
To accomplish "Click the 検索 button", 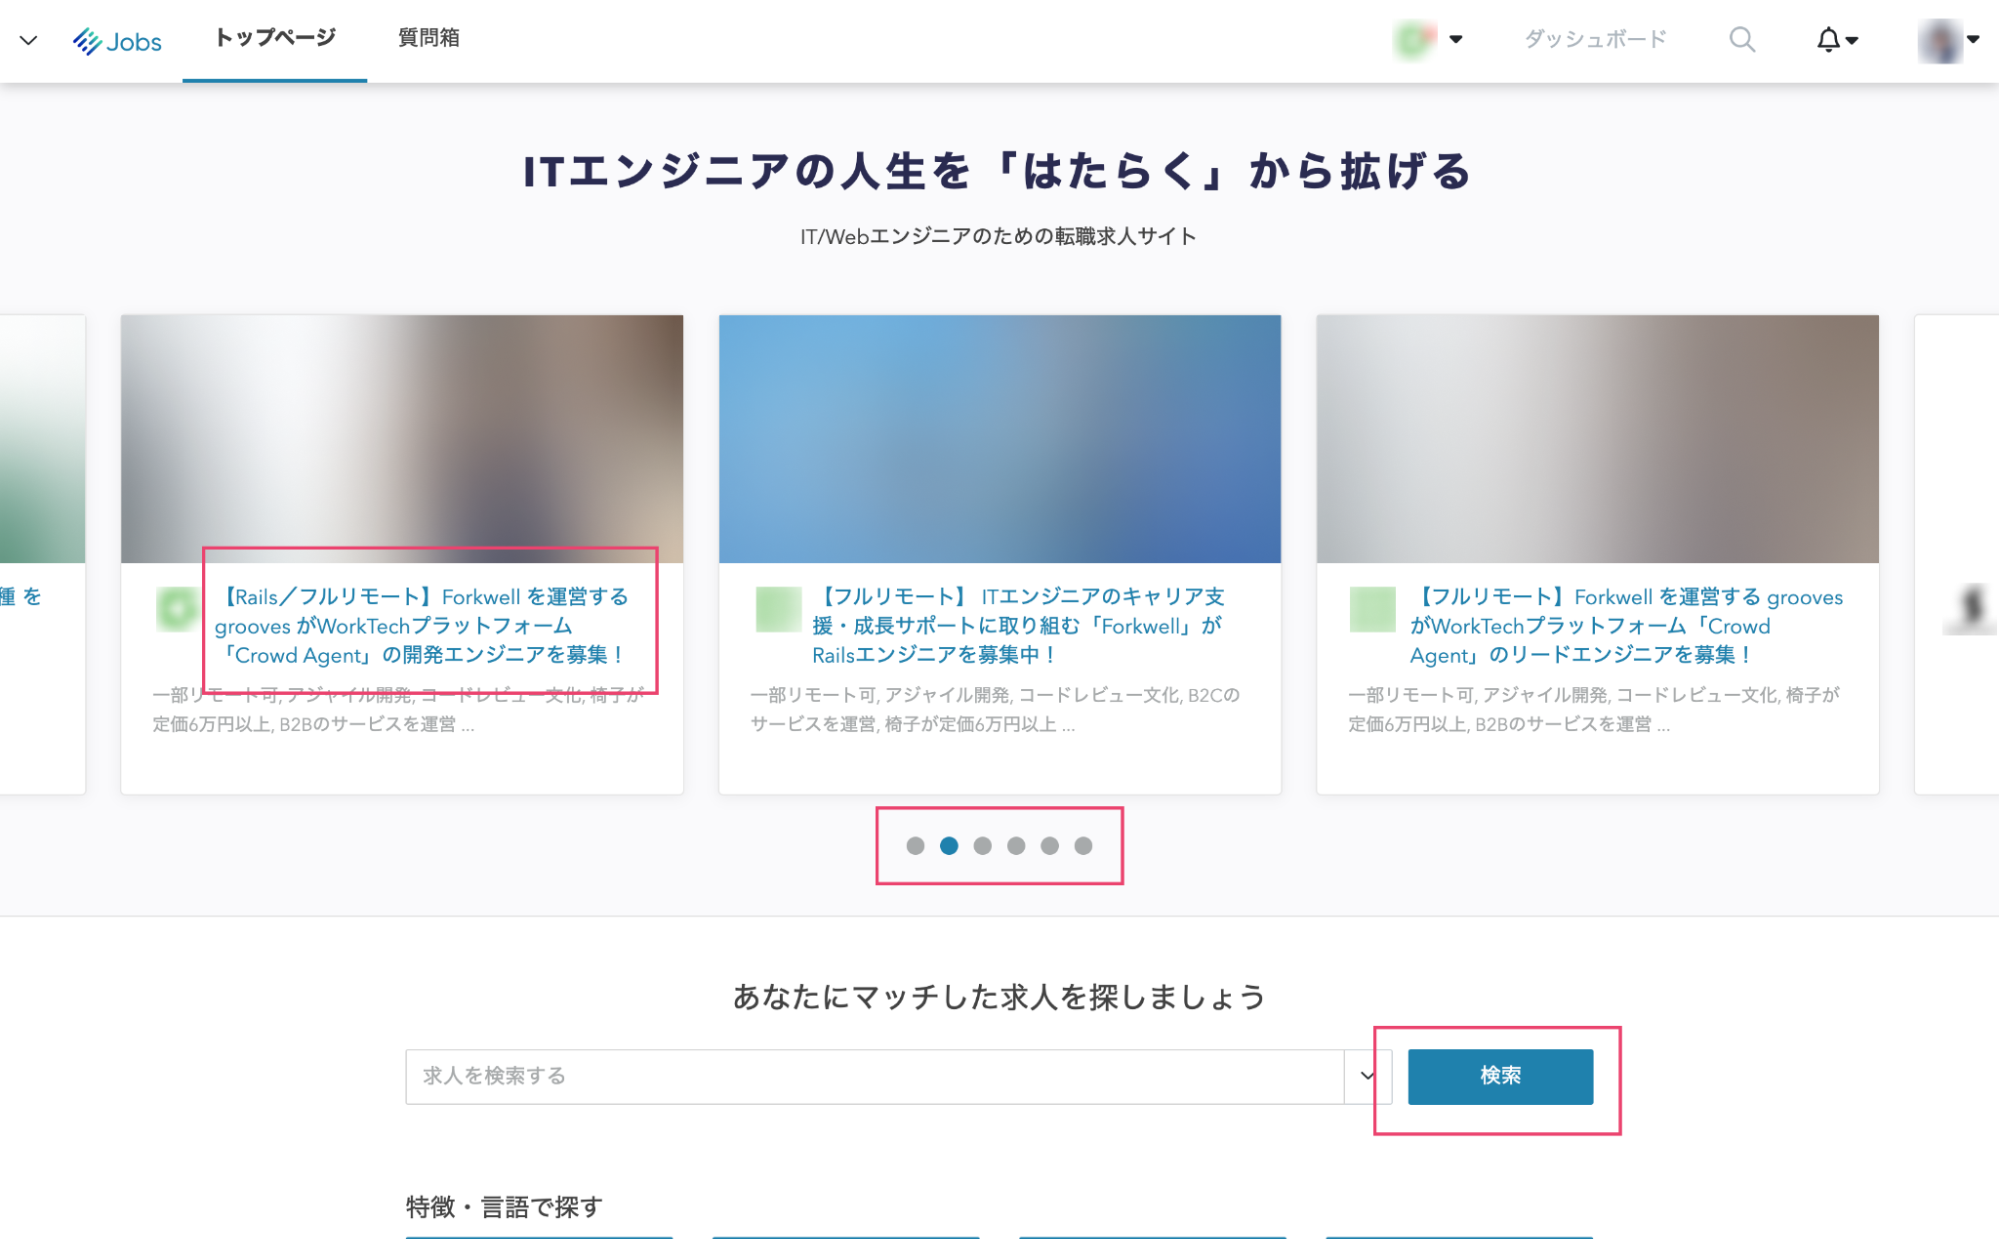I will [1500, 1077].
